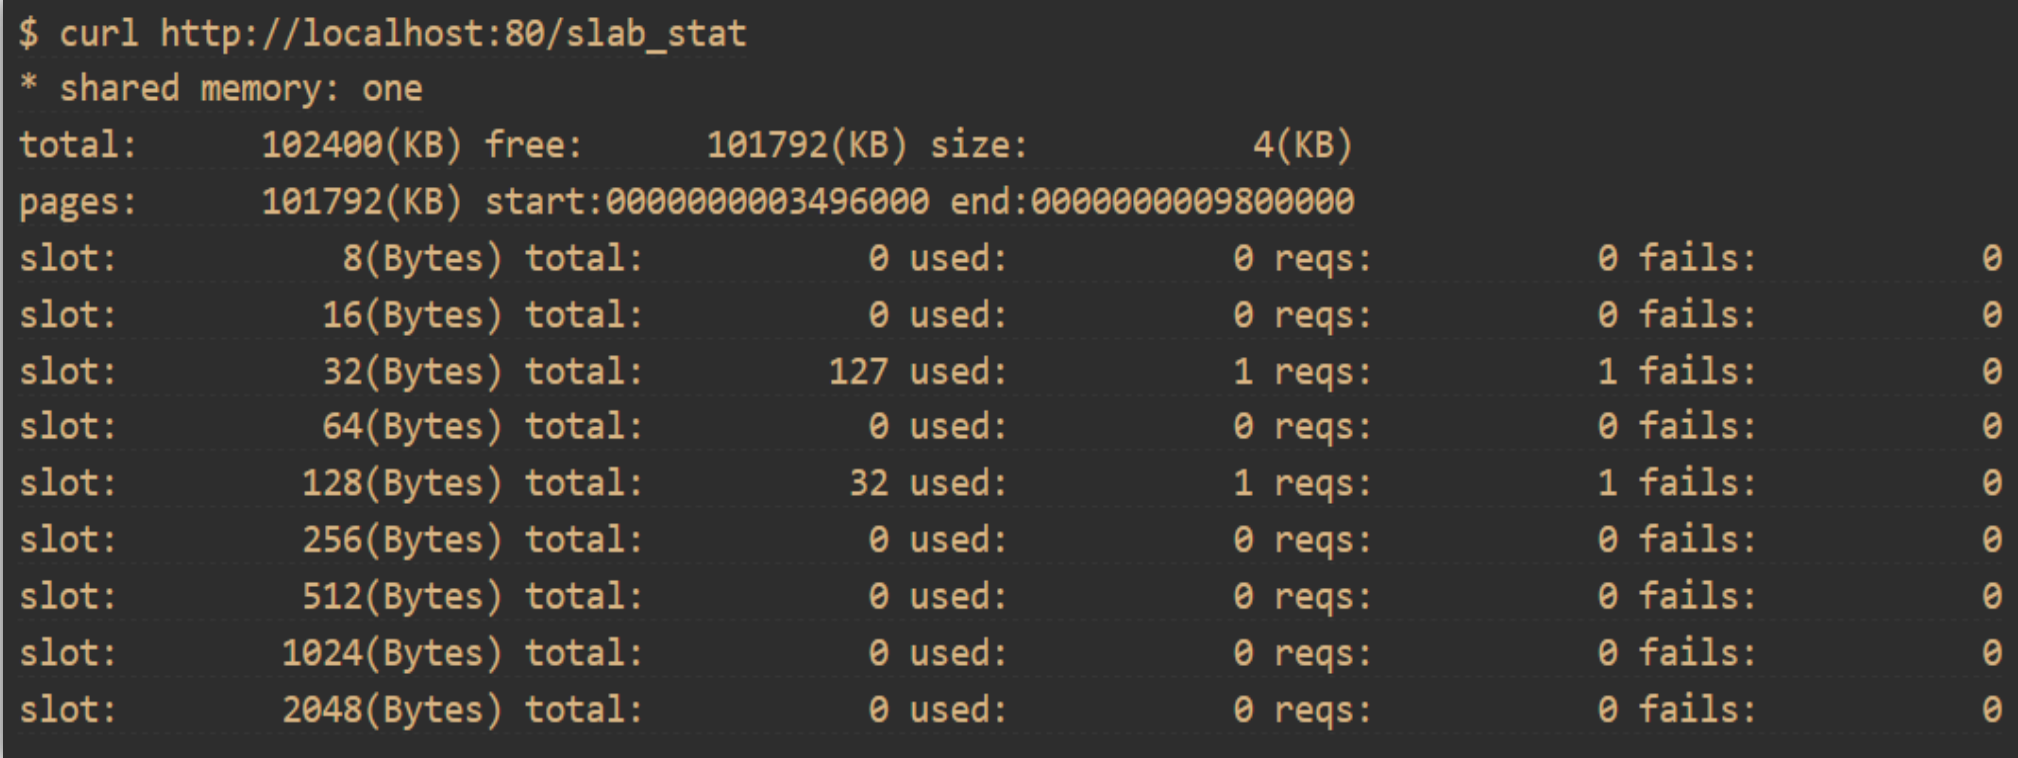Click the 16(Bytes) slot size

coord(411,315)
